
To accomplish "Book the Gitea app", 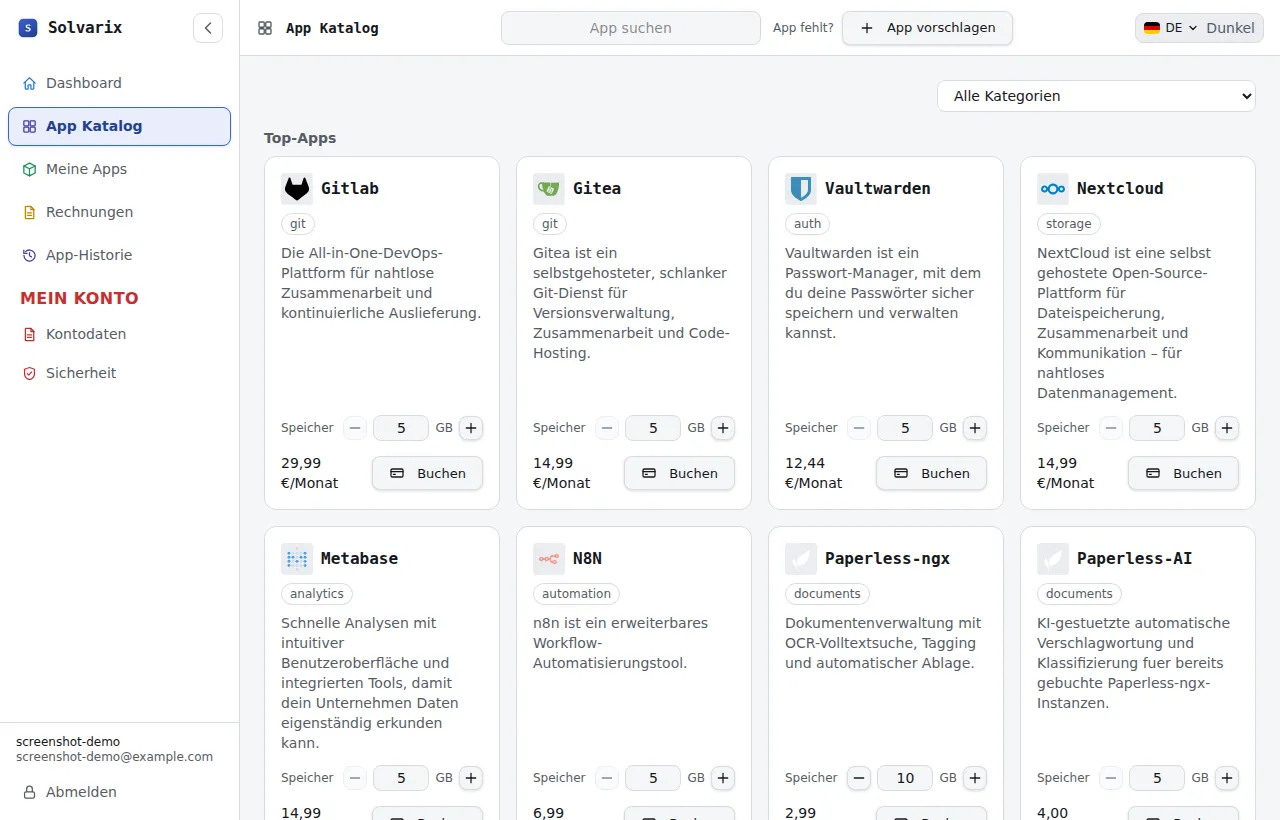I will coord(679,473).
